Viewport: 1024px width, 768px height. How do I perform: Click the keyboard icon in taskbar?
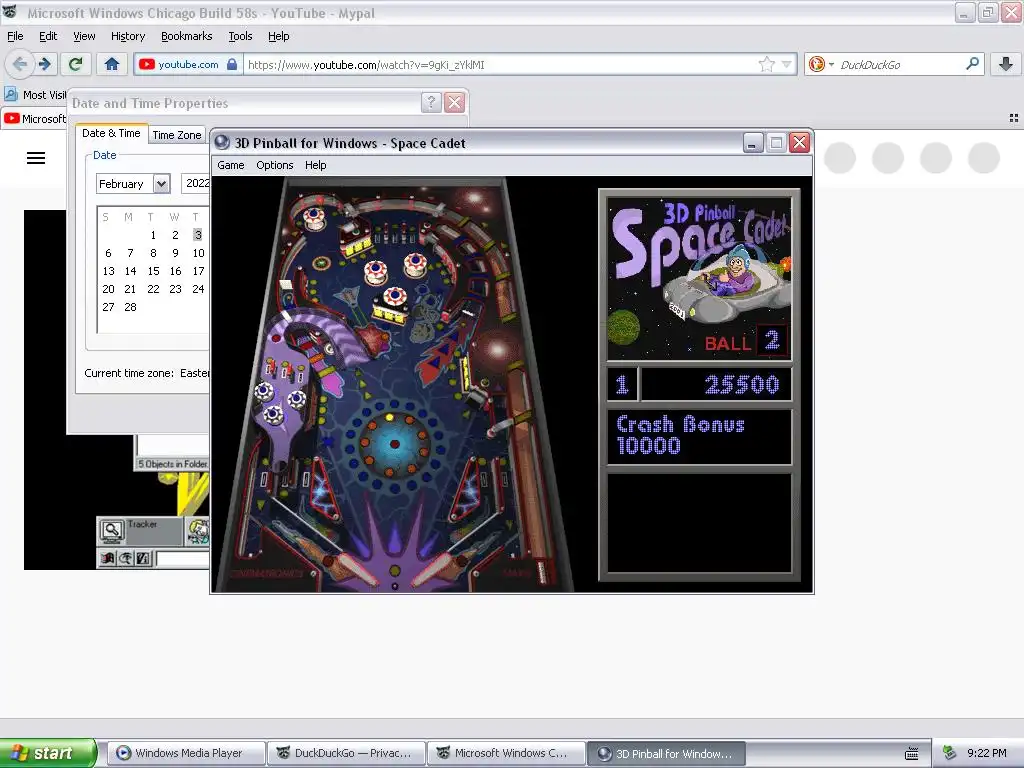tap(912, 754)
